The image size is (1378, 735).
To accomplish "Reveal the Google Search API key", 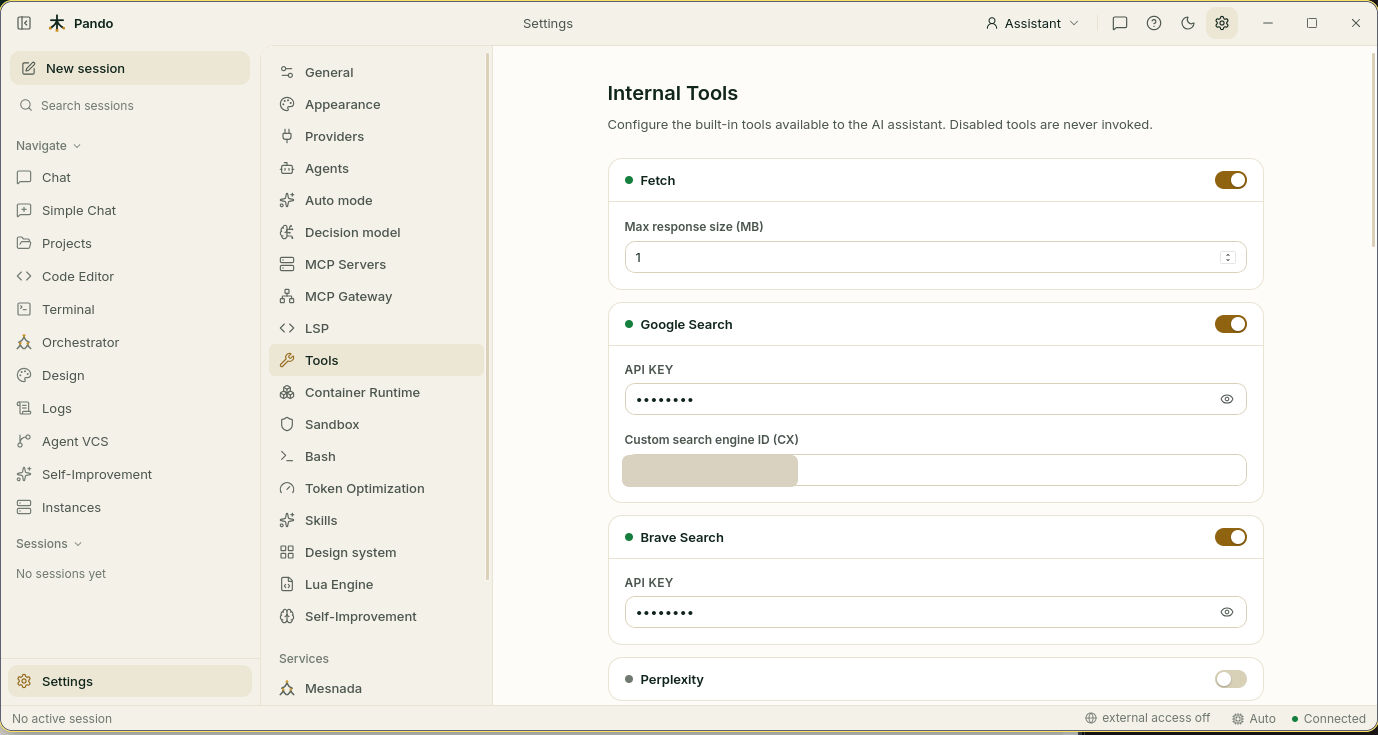I will 1227,399.
